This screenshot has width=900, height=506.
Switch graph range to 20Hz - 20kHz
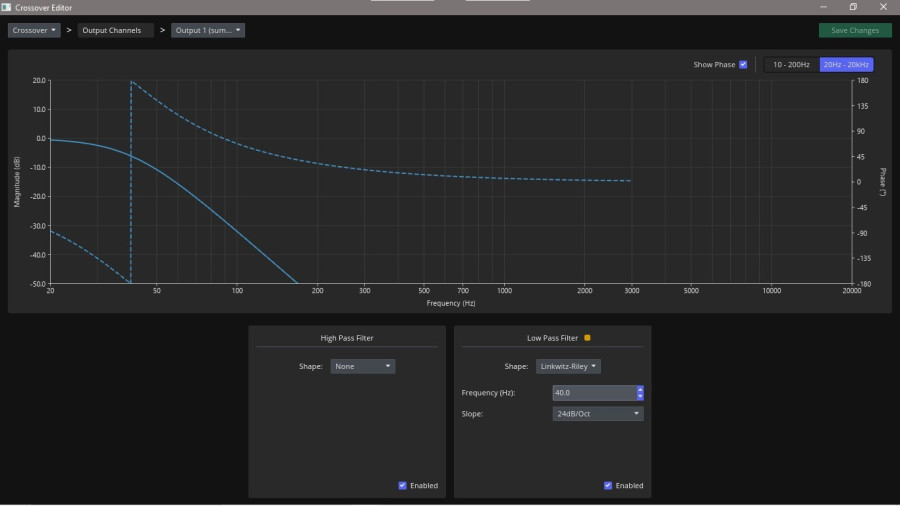pyautogui.click(x=846, y=64)
